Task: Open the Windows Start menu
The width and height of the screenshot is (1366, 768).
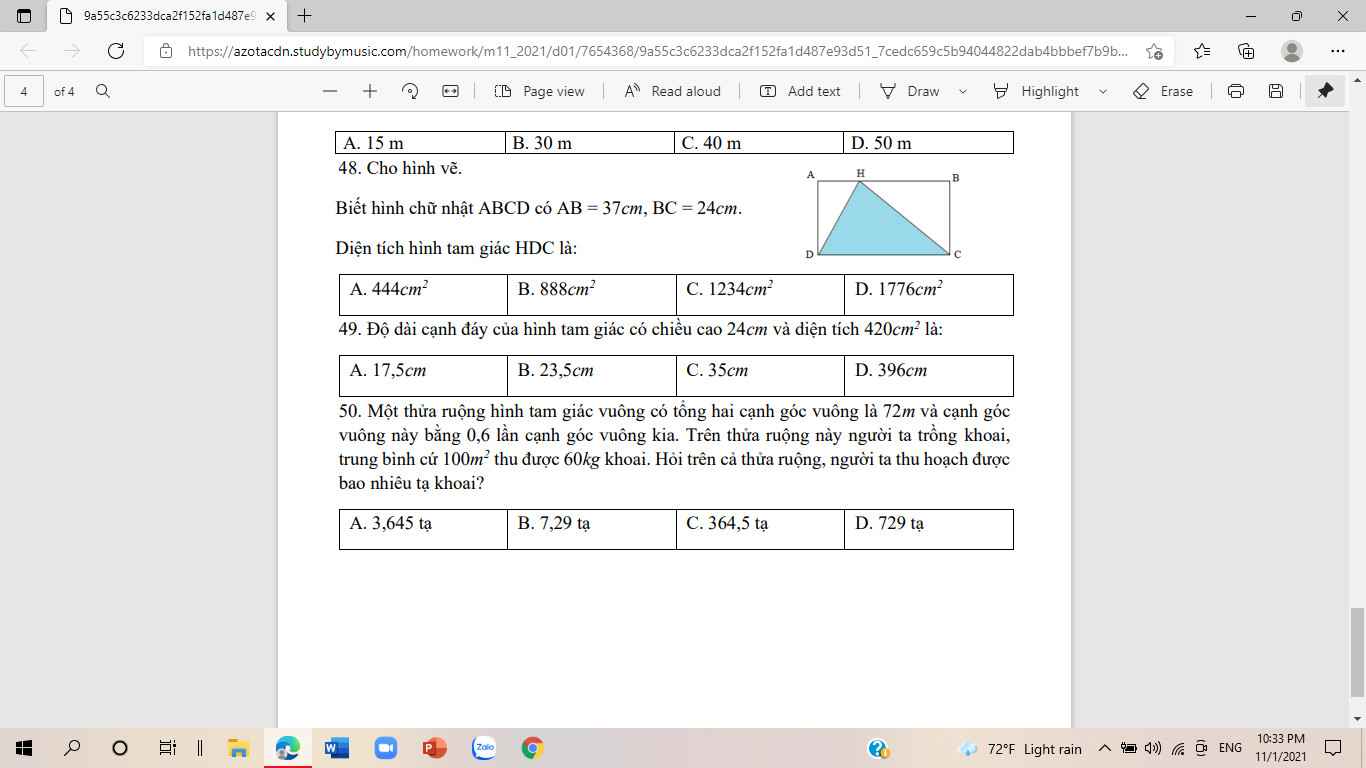Action: pyautogui.click(x=24, y=748)
